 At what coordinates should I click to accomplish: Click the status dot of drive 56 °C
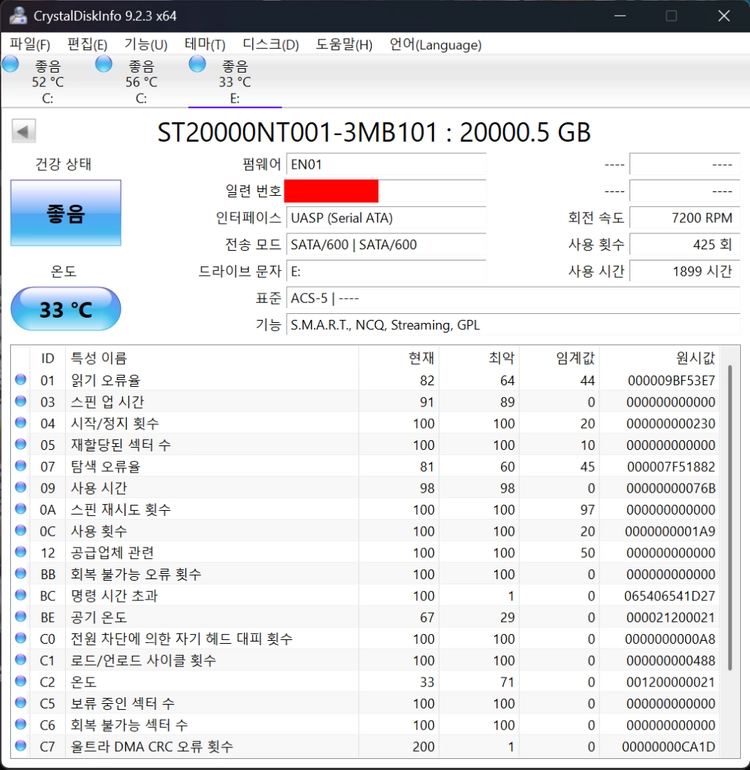tap(104, 64)
